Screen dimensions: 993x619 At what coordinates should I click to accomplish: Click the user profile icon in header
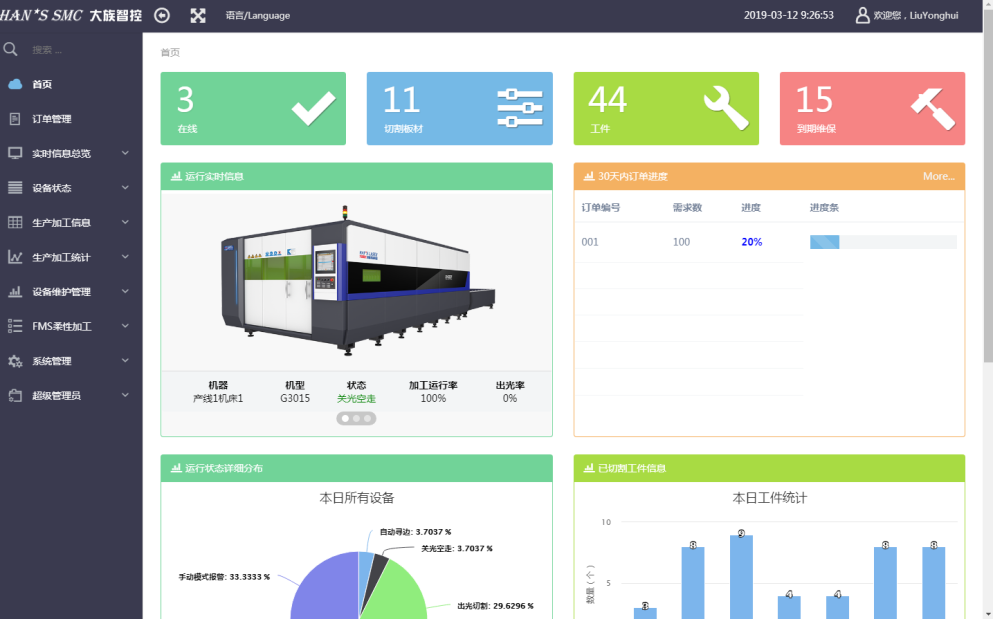(x=862, y=15)
